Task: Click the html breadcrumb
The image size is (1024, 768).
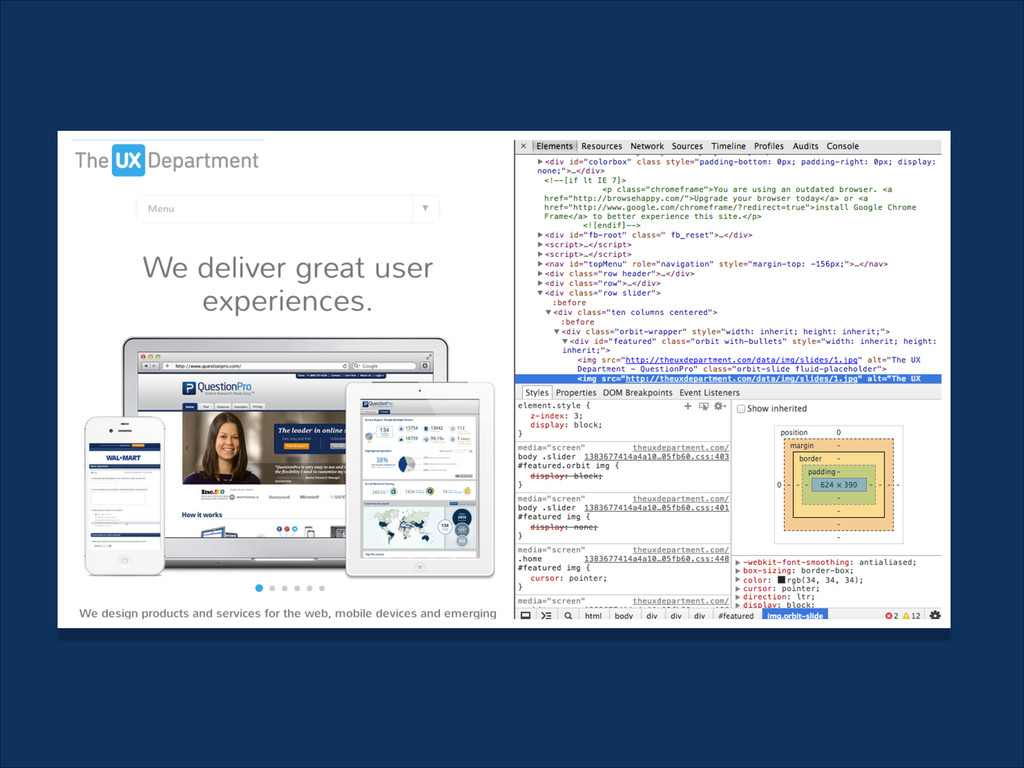Action: pyautogui.click(x=593, y=616)
